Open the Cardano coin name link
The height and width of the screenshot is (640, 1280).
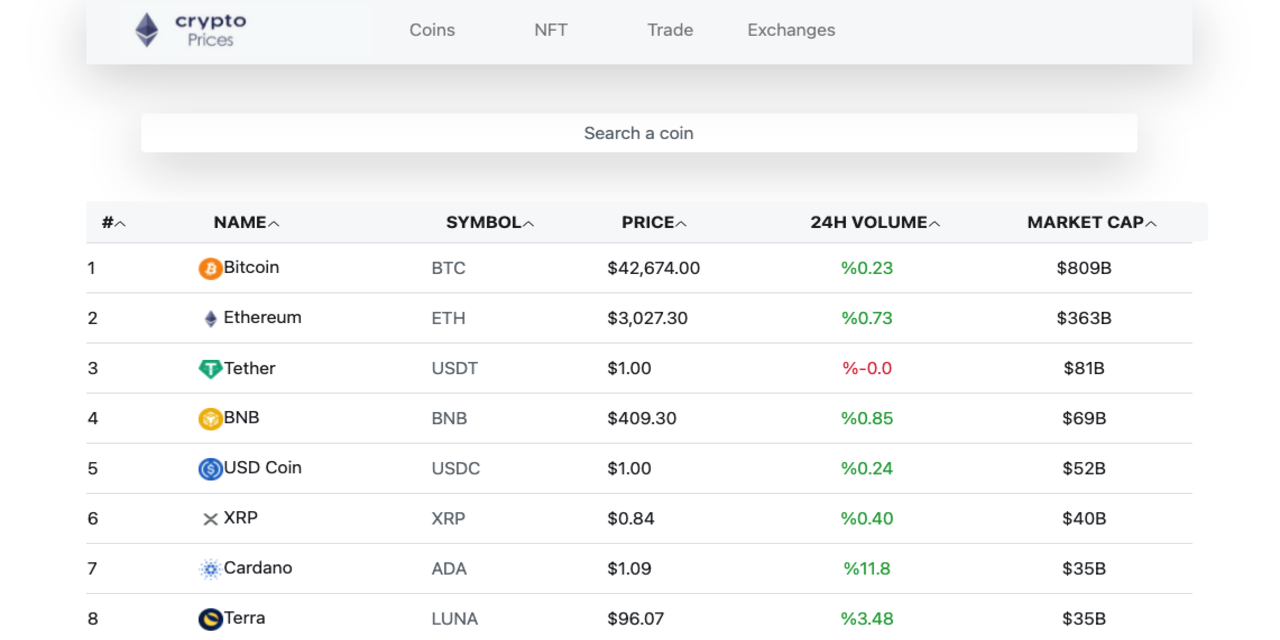[258, 567]
